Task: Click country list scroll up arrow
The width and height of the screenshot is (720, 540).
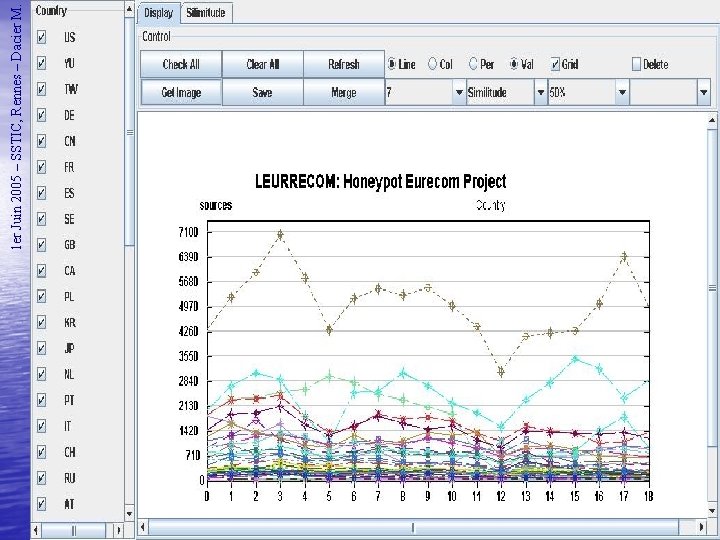Action: 129,9
